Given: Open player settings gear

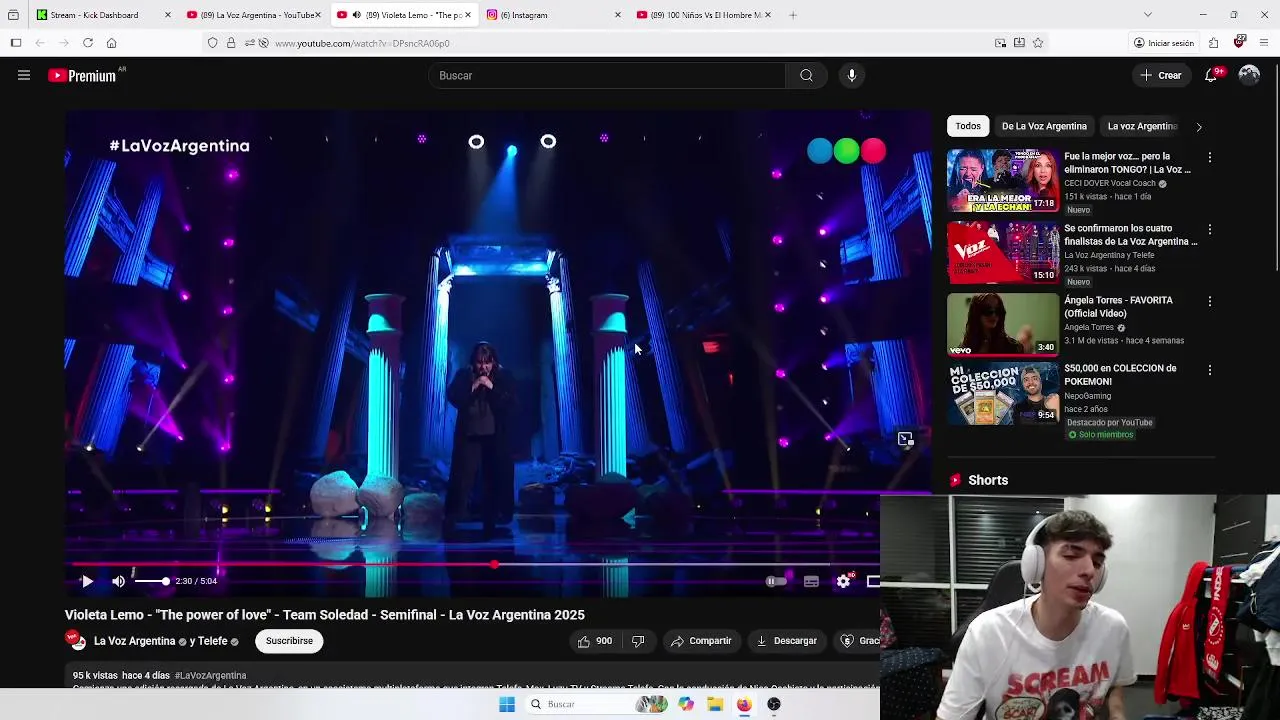Looking at the screenshot, I should (844, 581).
